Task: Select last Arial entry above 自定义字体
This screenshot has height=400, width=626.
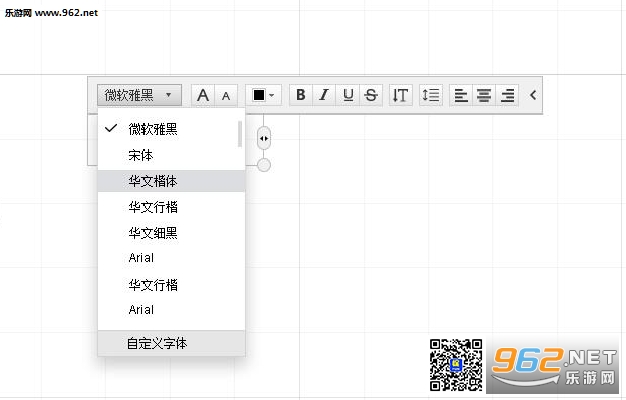Action: pyautogui.click(x=171, y=310)
